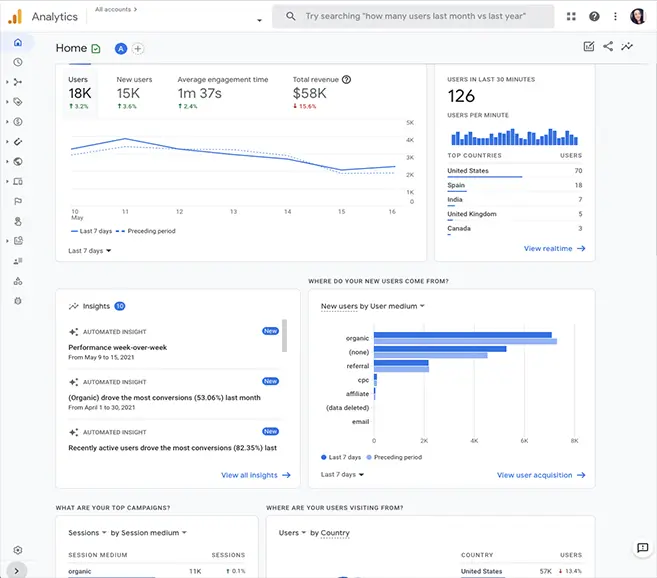This screenshot has width=657, height=578.
Task: Open Monetization dollar icon in sidebar
Action: 18,121
